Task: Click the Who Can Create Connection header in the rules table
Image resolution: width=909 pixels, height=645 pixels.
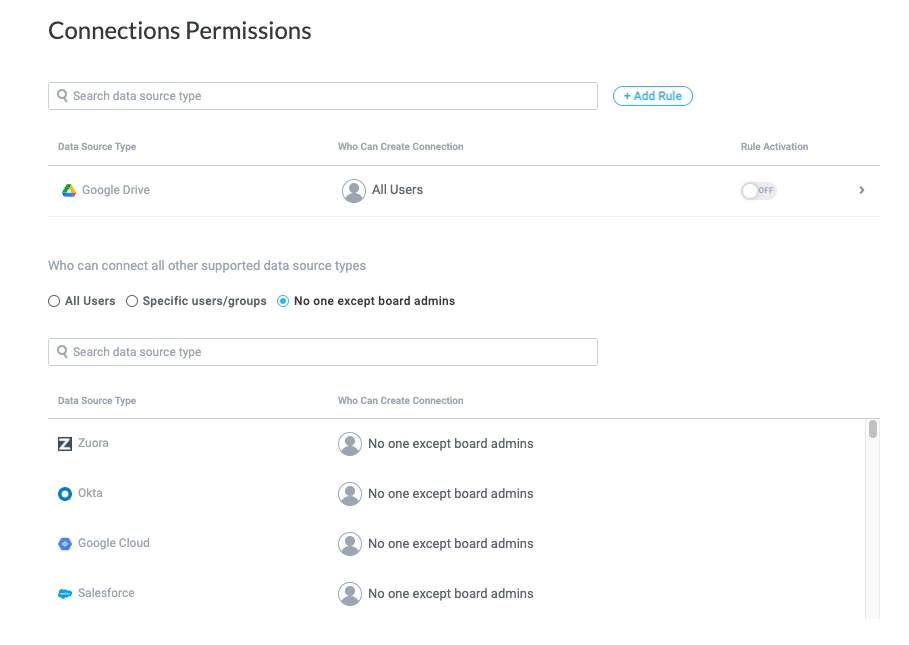Action: [400, 147]
